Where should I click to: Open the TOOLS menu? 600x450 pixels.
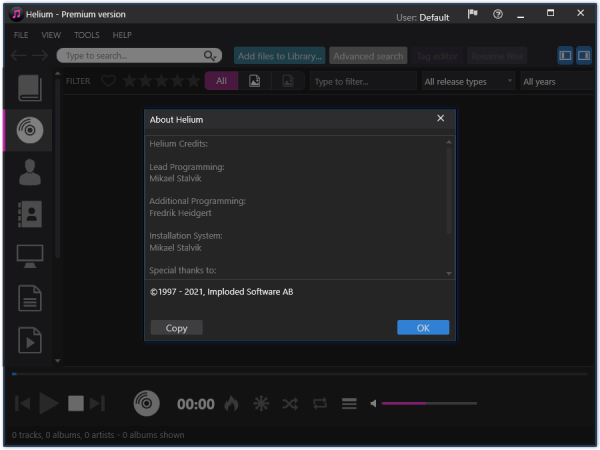tap(86, 35)
